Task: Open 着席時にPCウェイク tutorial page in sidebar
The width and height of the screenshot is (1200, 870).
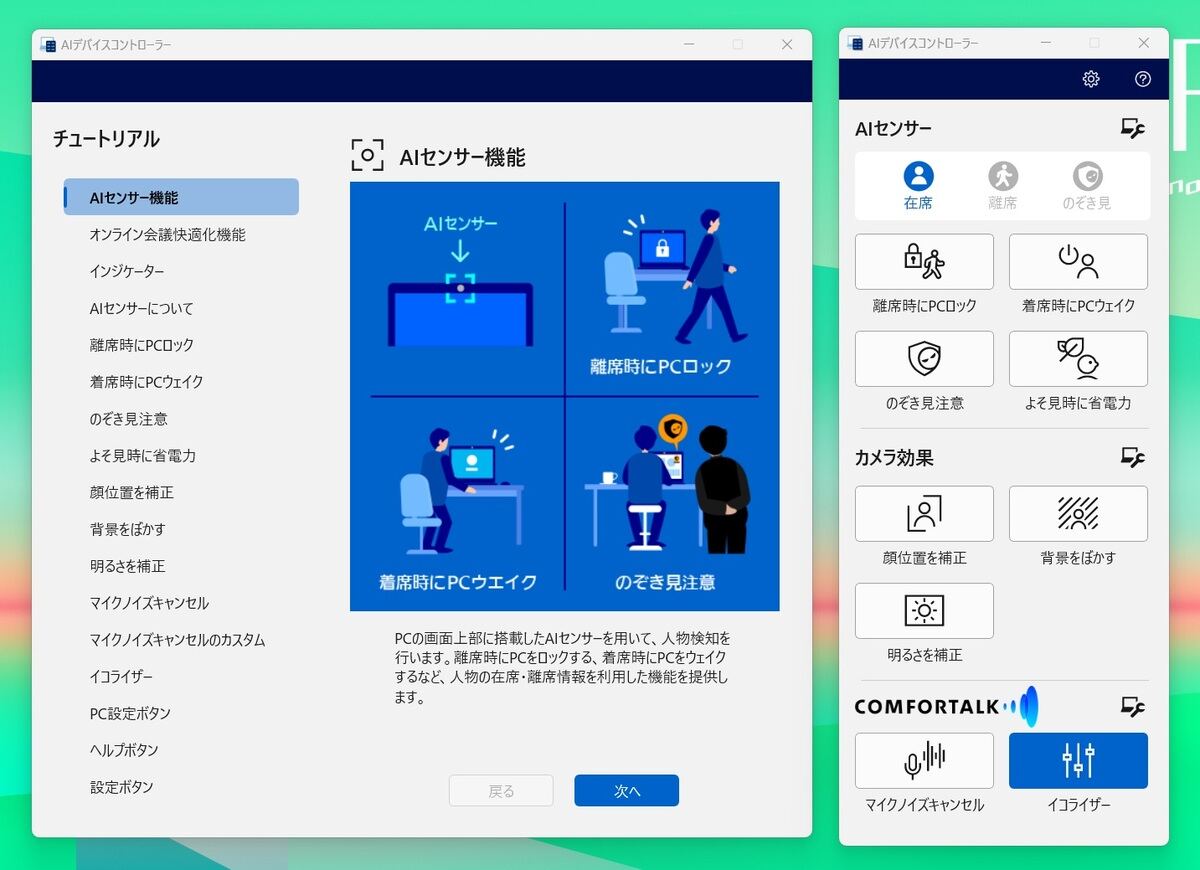Action: [x=146, y=382]
